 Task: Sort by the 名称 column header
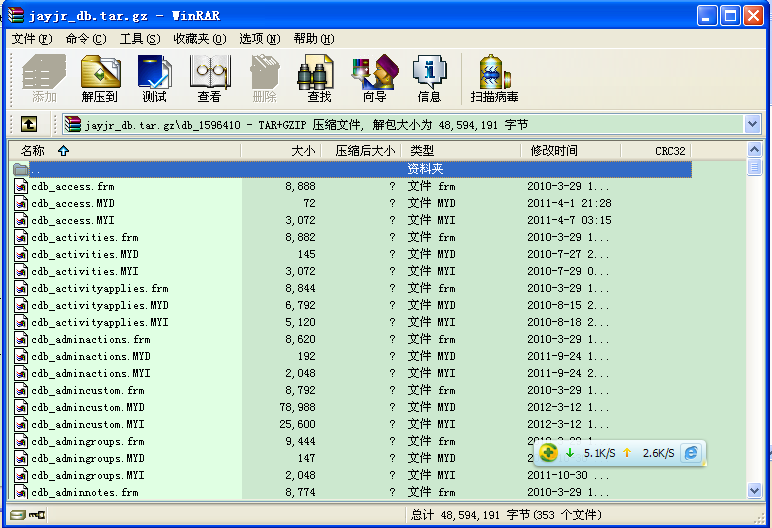(x=125, y=151)
